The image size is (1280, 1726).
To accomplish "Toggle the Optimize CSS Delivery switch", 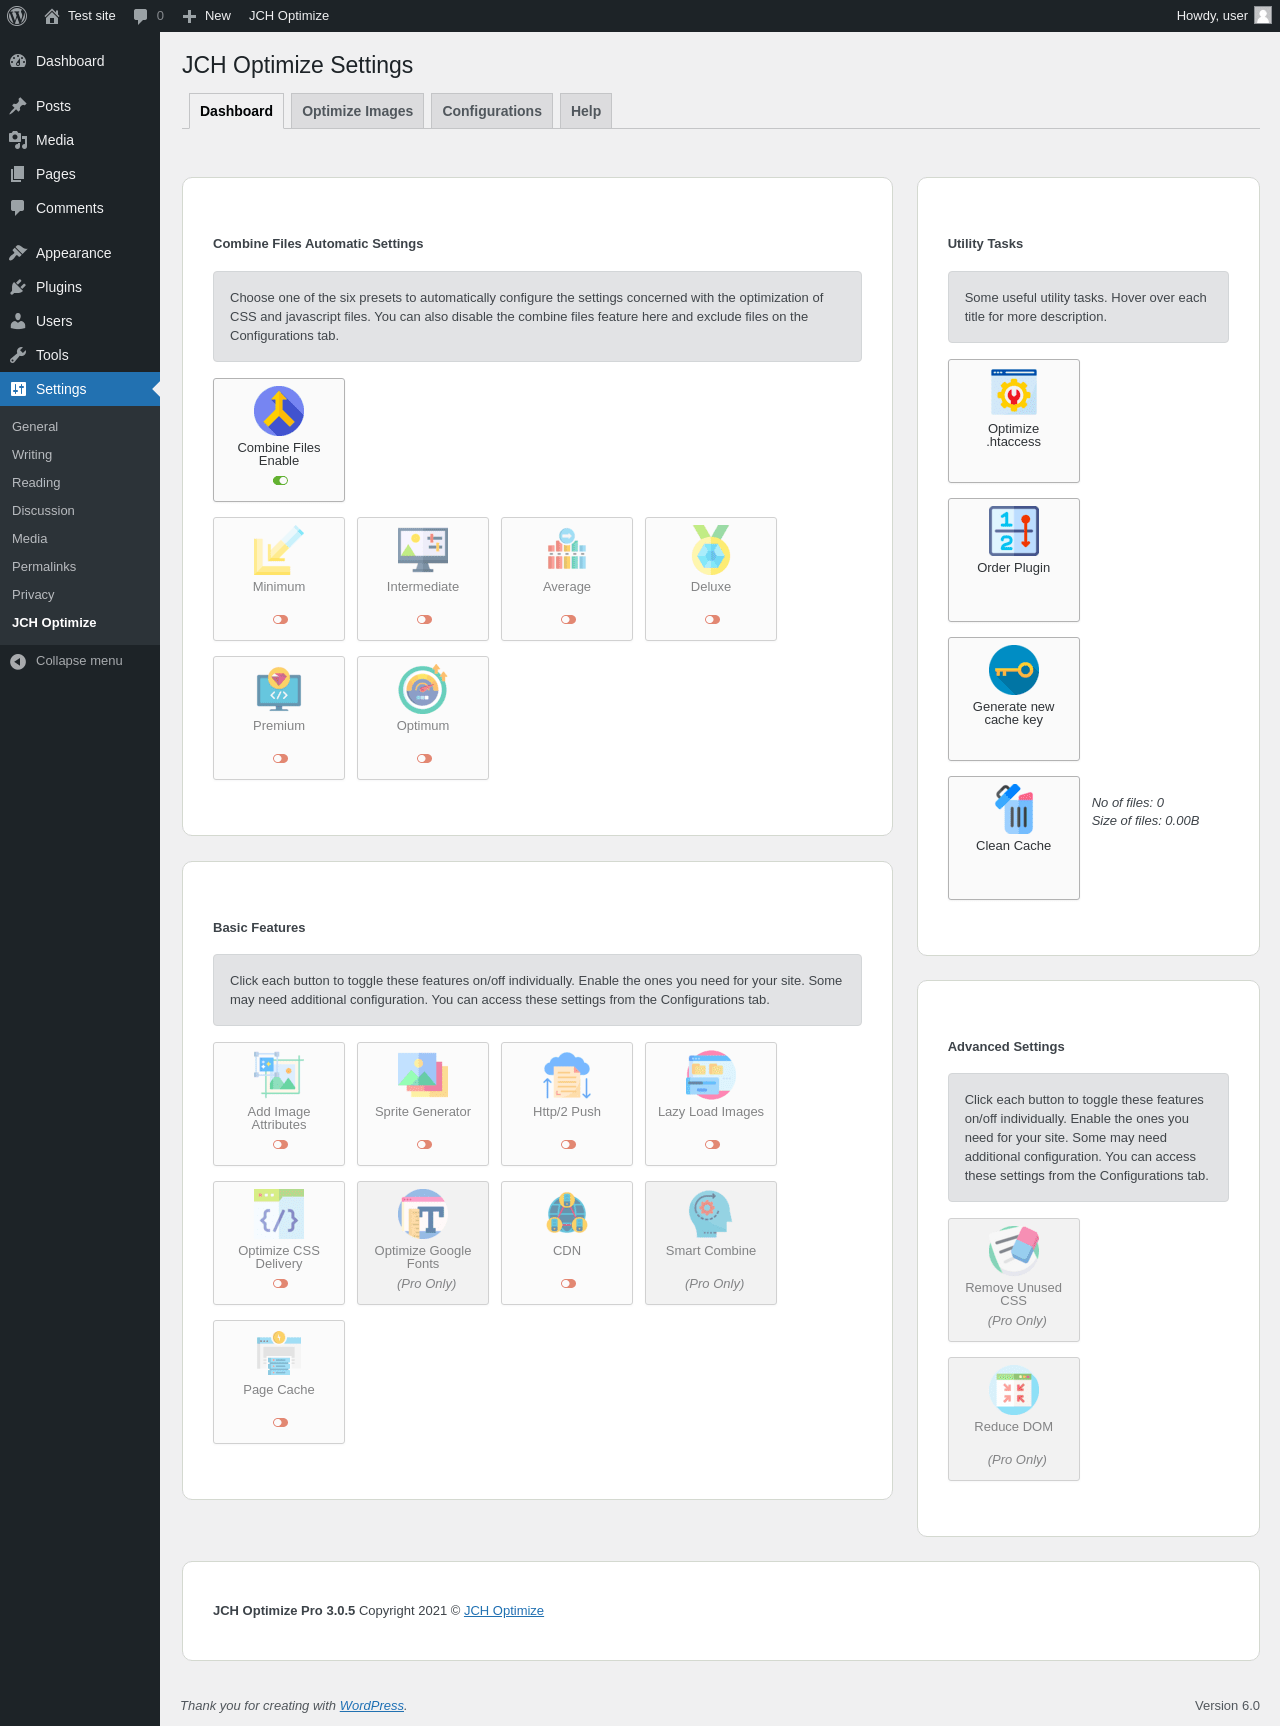I will (280, 1284).
